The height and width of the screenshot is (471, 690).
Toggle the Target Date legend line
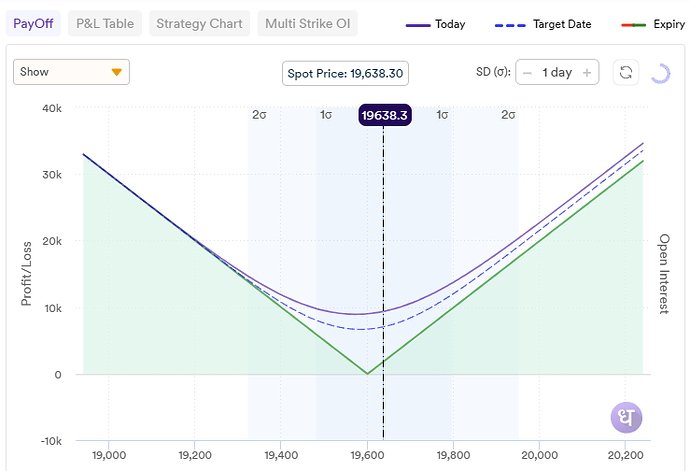pos(543,24)
